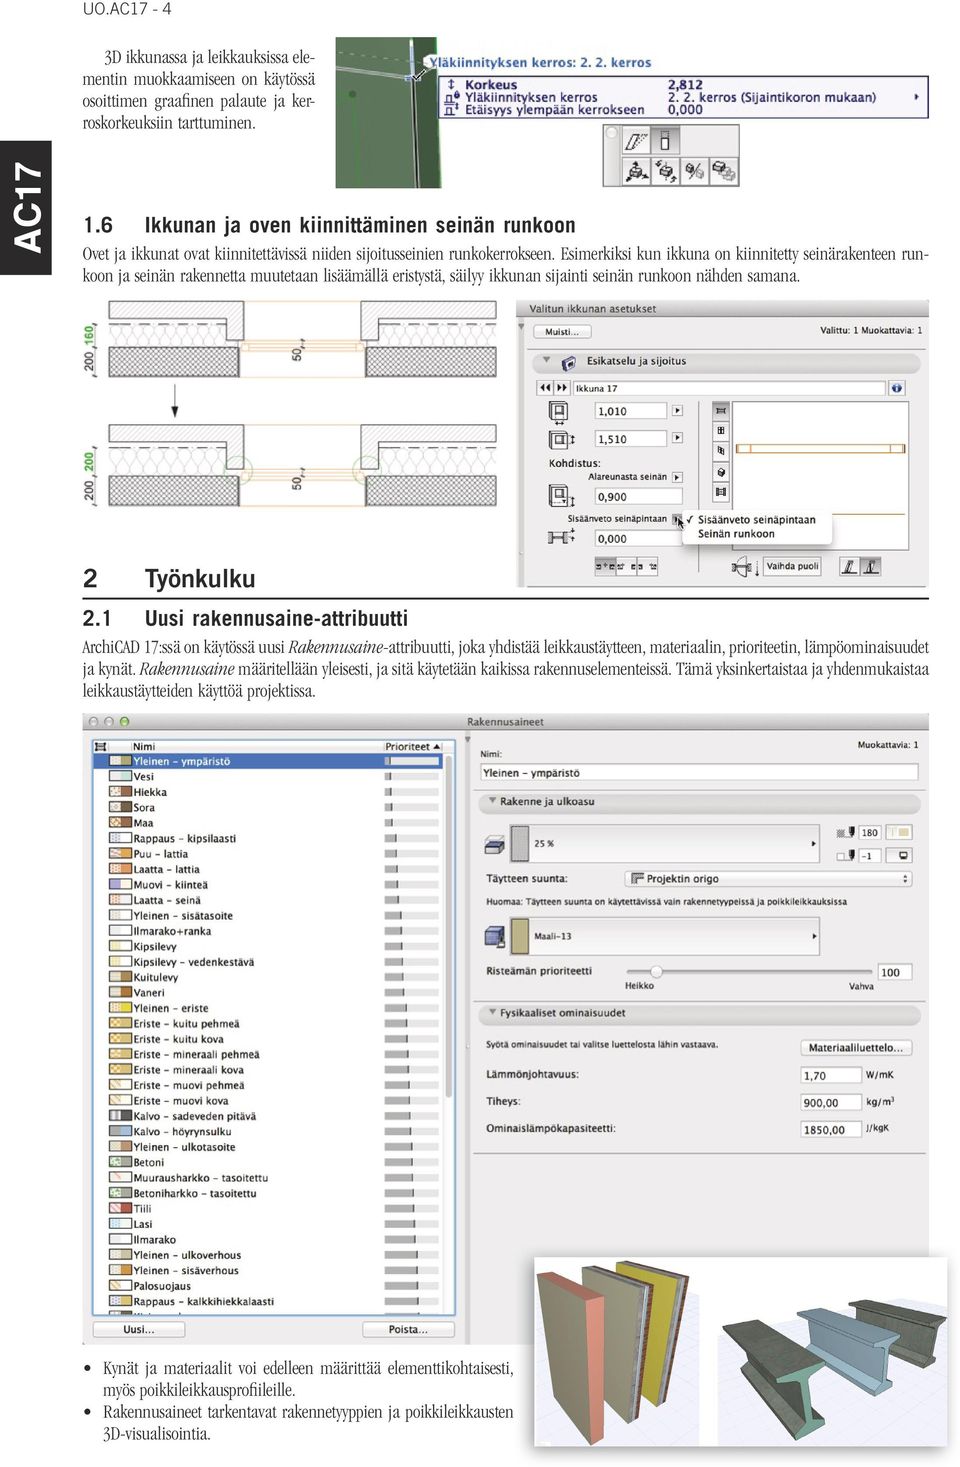
Task: Edit fill pen number 180
Action: 870,833
